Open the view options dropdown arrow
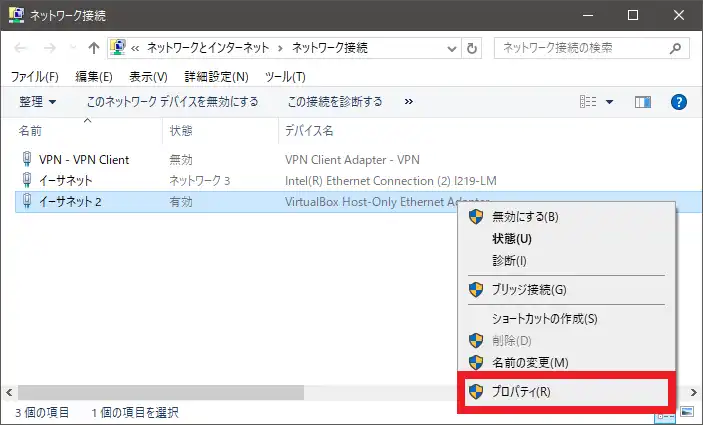 coord(609,102)
